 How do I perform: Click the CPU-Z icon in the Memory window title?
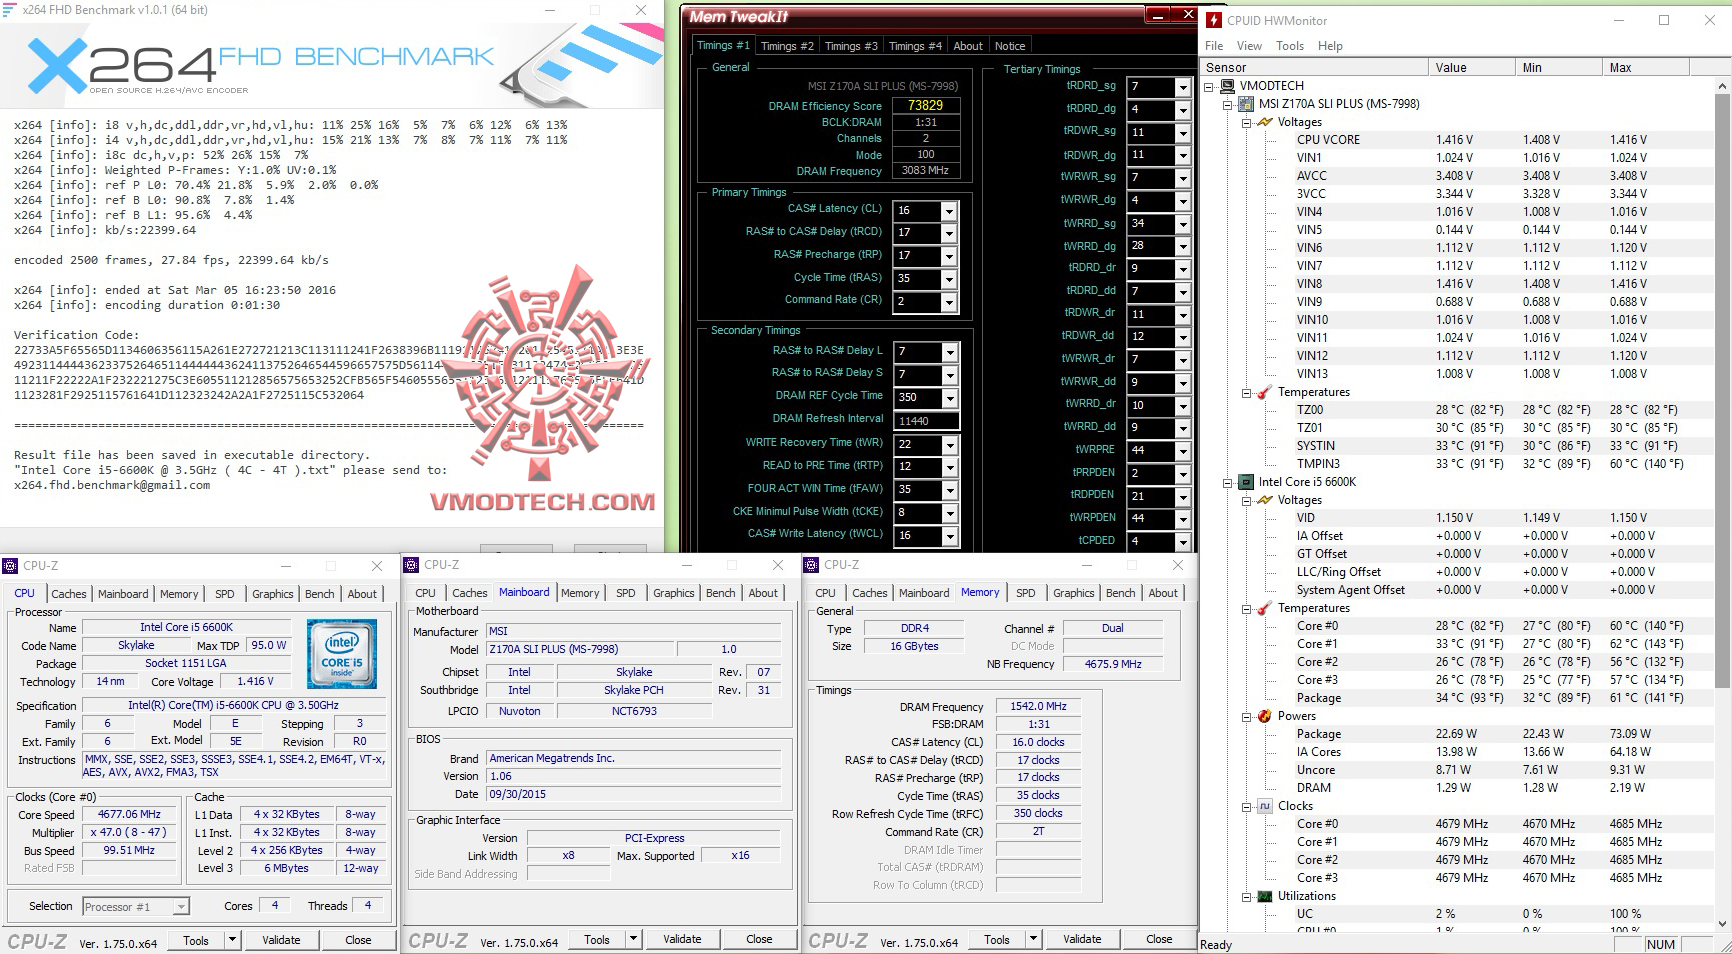(x=811, y=565)
